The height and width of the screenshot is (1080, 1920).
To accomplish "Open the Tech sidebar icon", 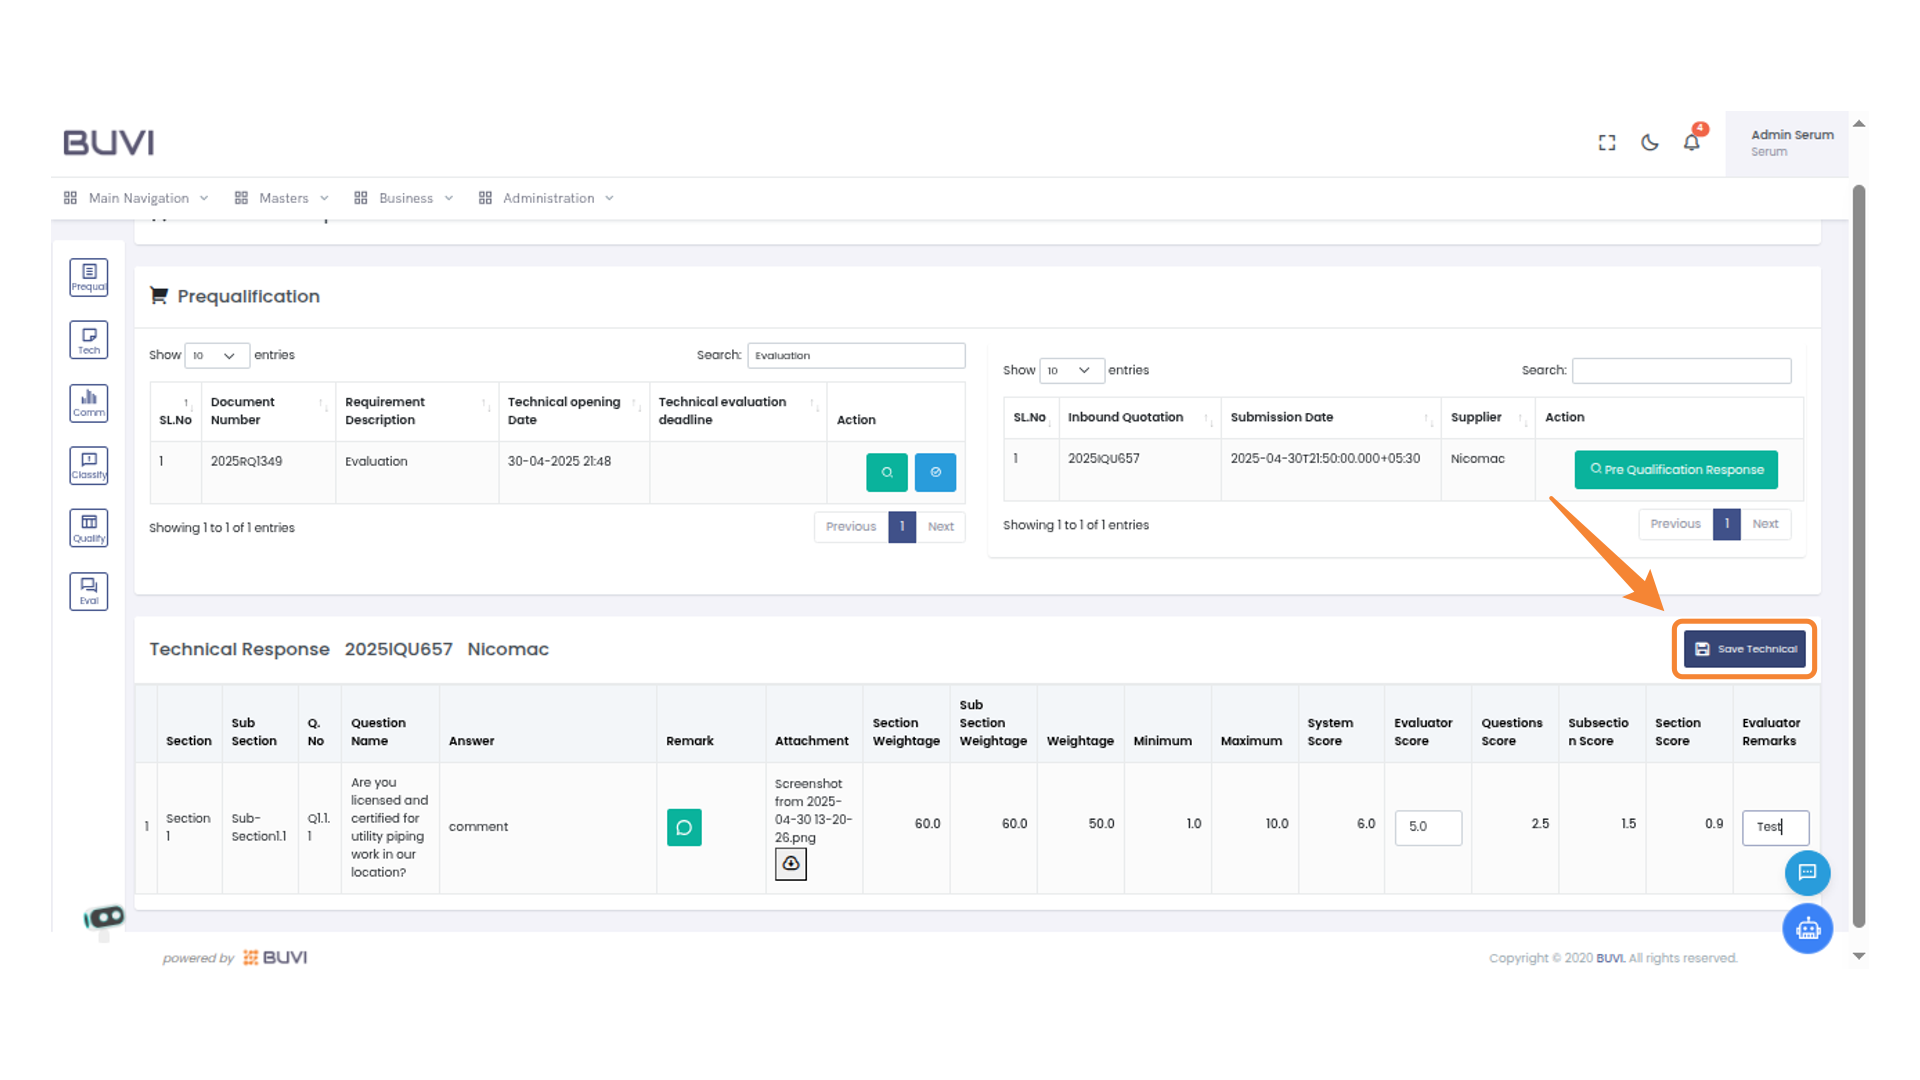I will [89, 340].
